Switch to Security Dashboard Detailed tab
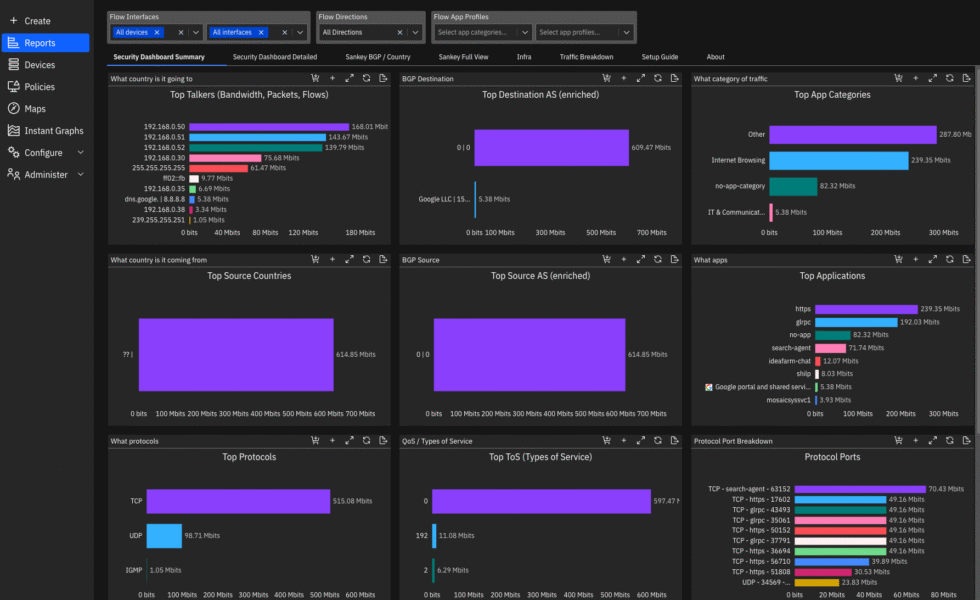The height and width of the screenshot is (600, 980). [275, 57]
